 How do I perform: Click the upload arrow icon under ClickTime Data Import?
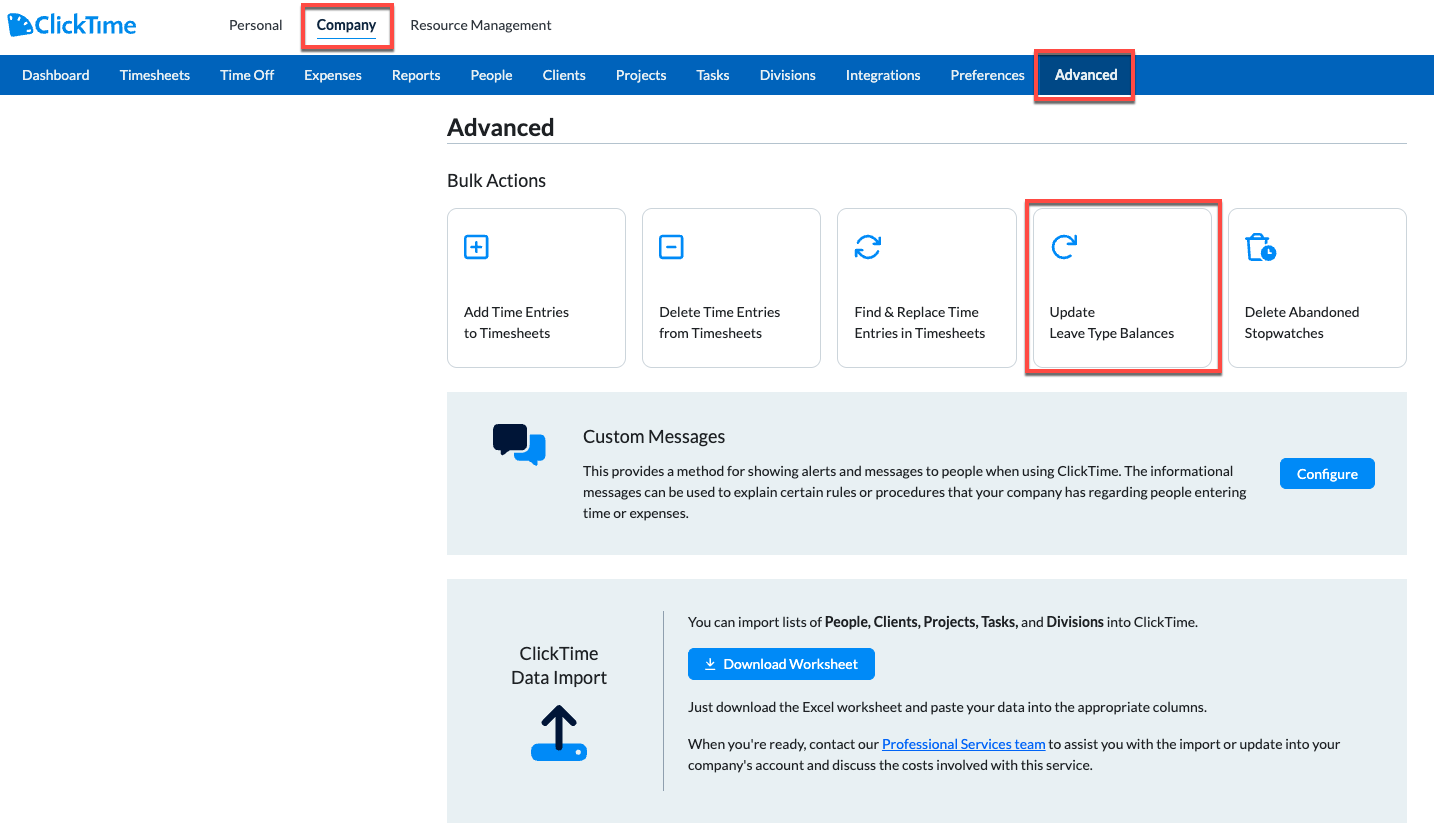tap(559, 733)
